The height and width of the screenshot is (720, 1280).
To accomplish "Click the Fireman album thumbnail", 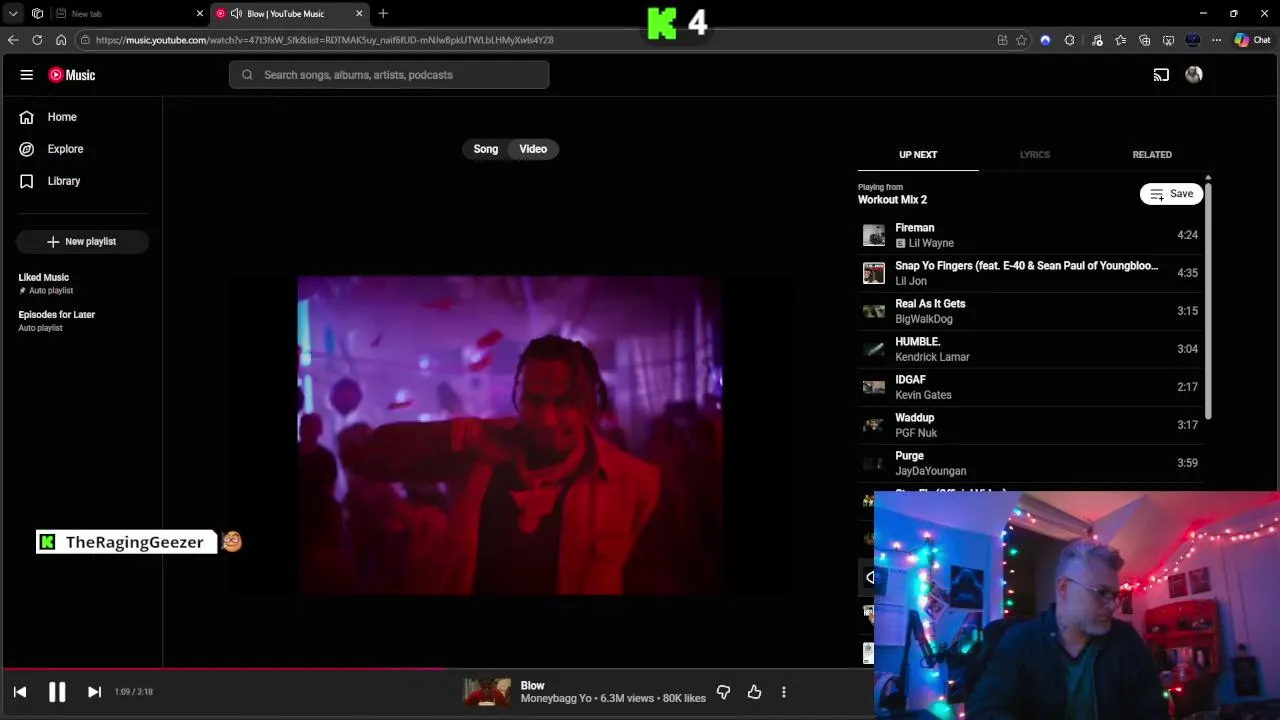I will point(874,235).
